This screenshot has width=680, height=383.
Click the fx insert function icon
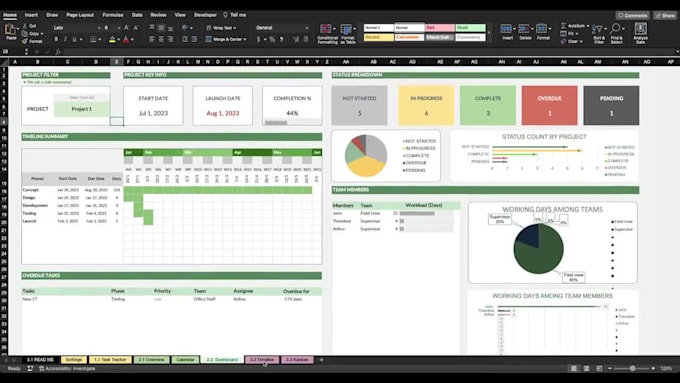click(58, 52)
